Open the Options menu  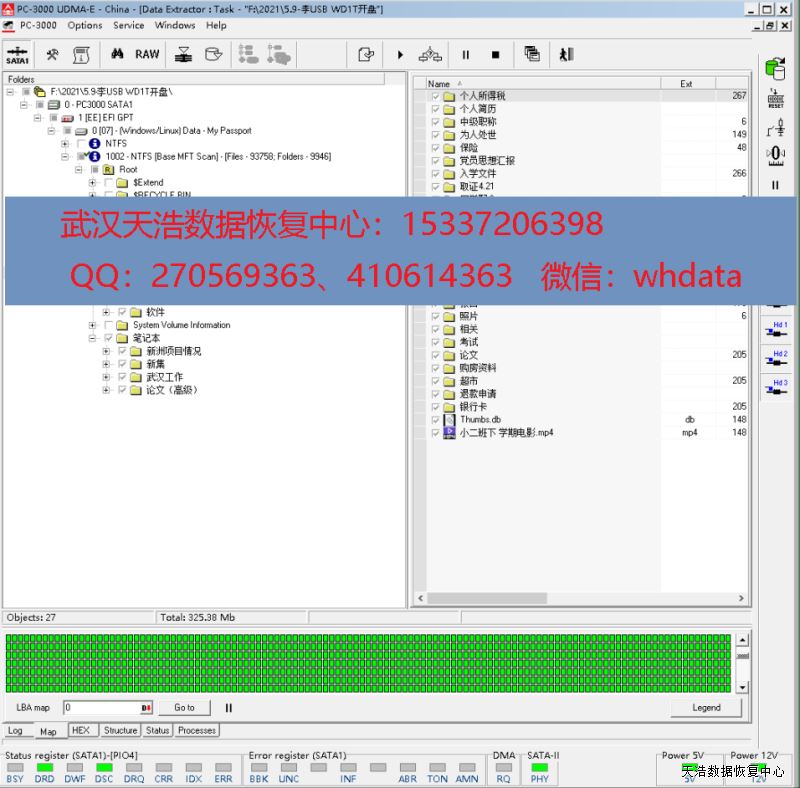point(85,26)
